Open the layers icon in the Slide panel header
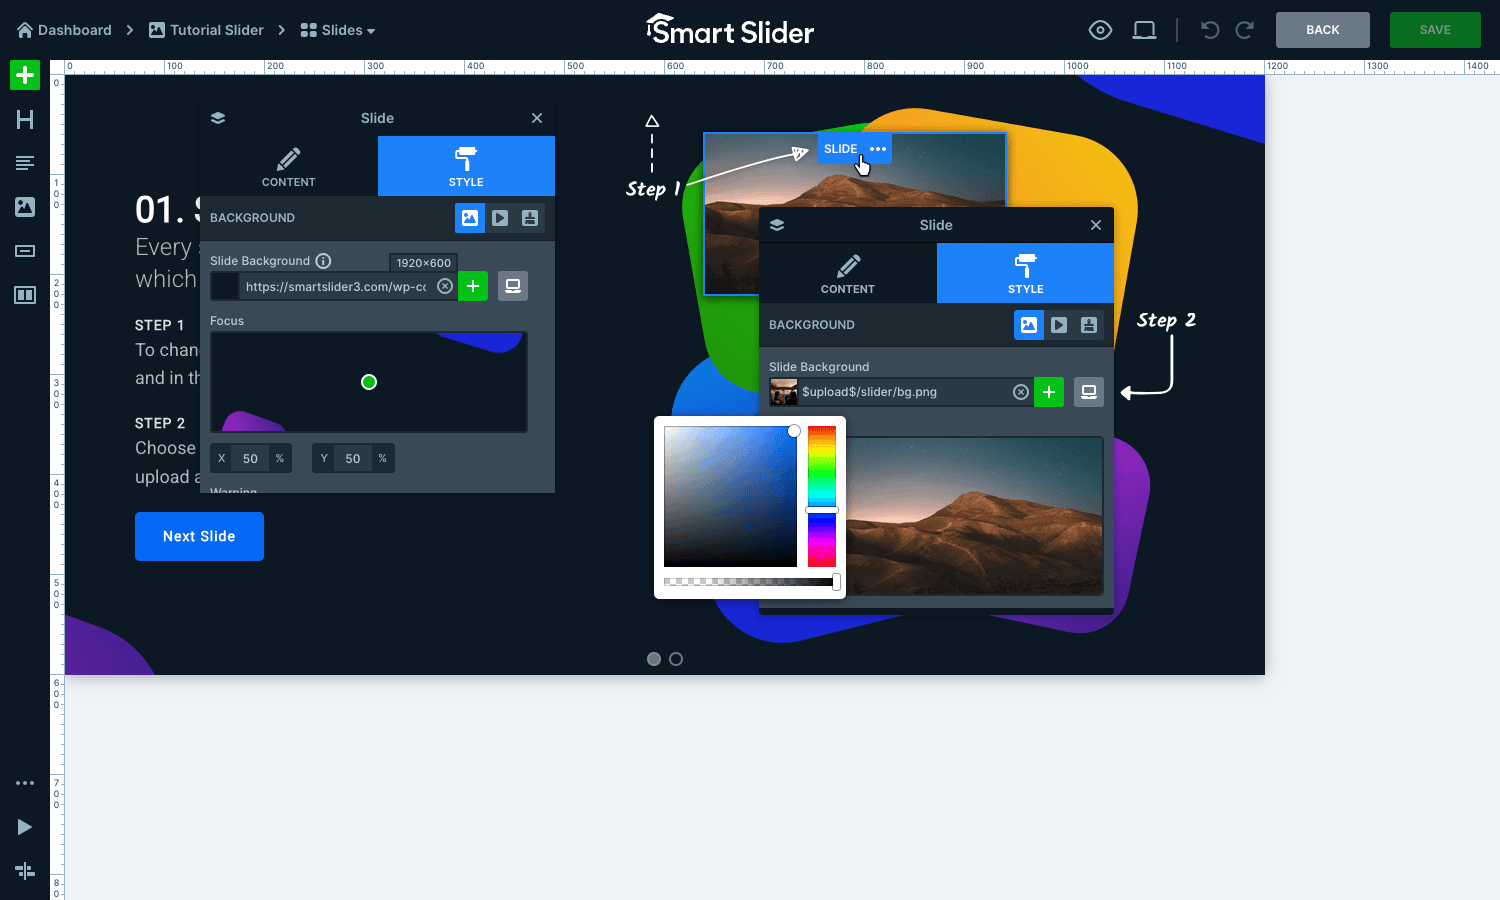Viewport: 1500px width, 900px height. coord(218,118)
